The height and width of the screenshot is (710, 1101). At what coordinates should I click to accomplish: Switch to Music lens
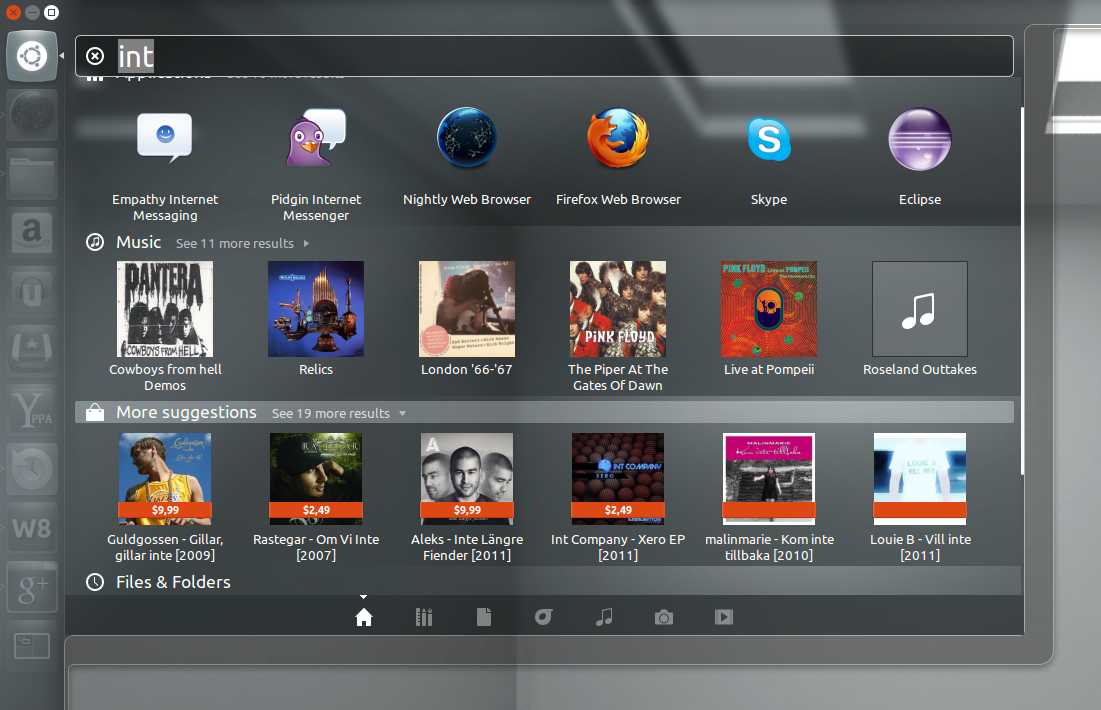point(604,617)
